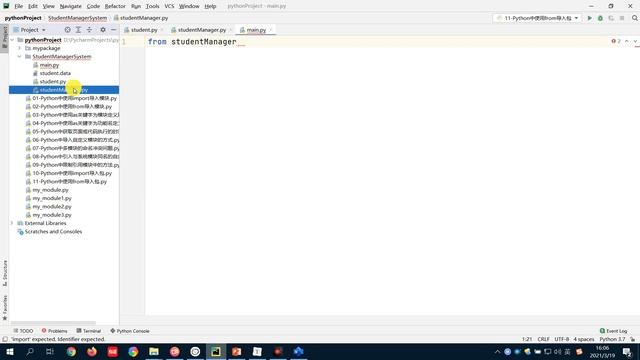Change the 4 spaces indent setting
The image size is (640, 360).
point(584,339)
